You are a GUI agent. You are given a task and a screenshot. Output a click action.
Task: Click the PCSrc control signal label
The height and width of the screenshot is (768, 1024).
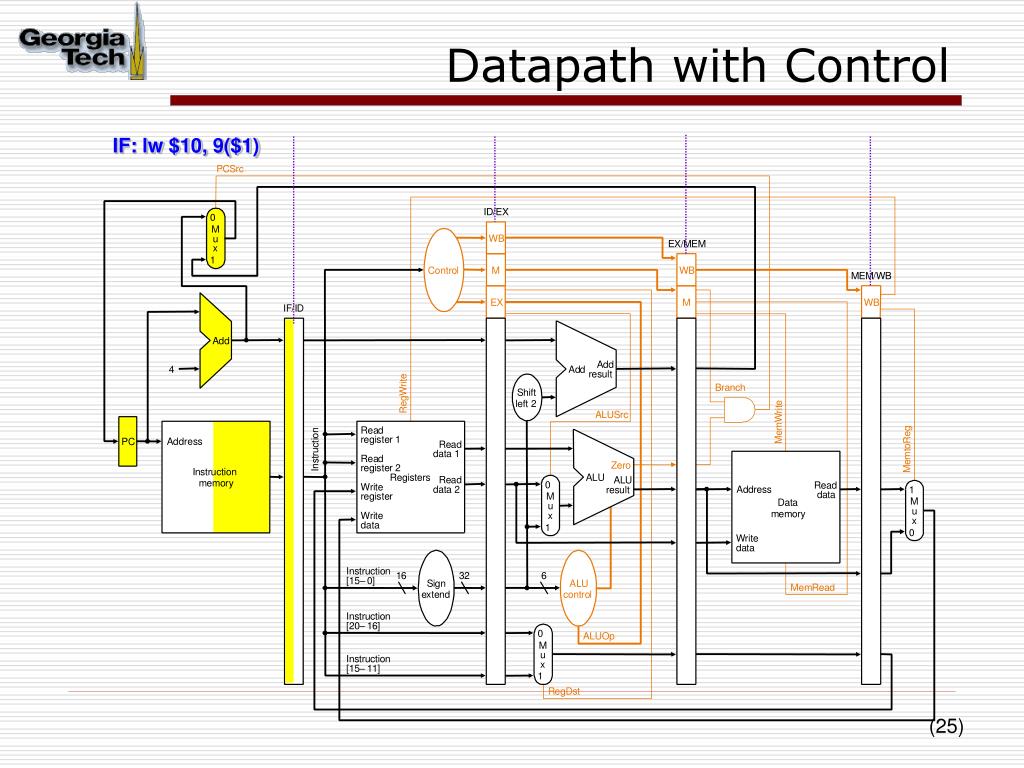pos(230,168)
